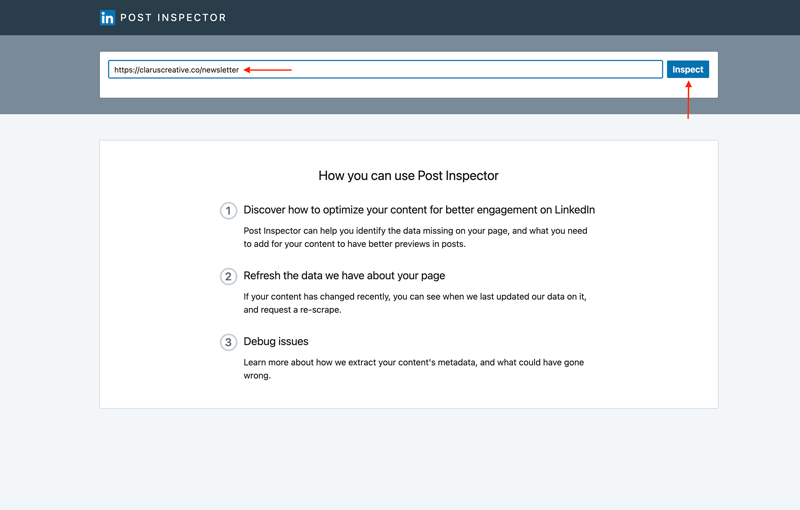The height and width of the screenshot is (510, 800).
Task: Focus the URL input field
Action: 385,69
